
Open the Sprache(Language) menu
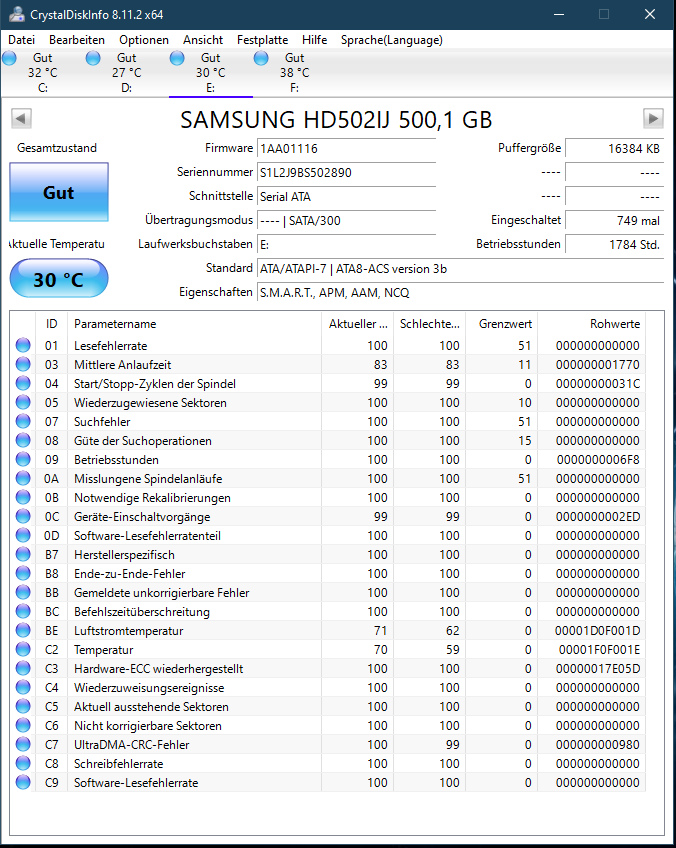pyautogui.click(x=392, y=39)
